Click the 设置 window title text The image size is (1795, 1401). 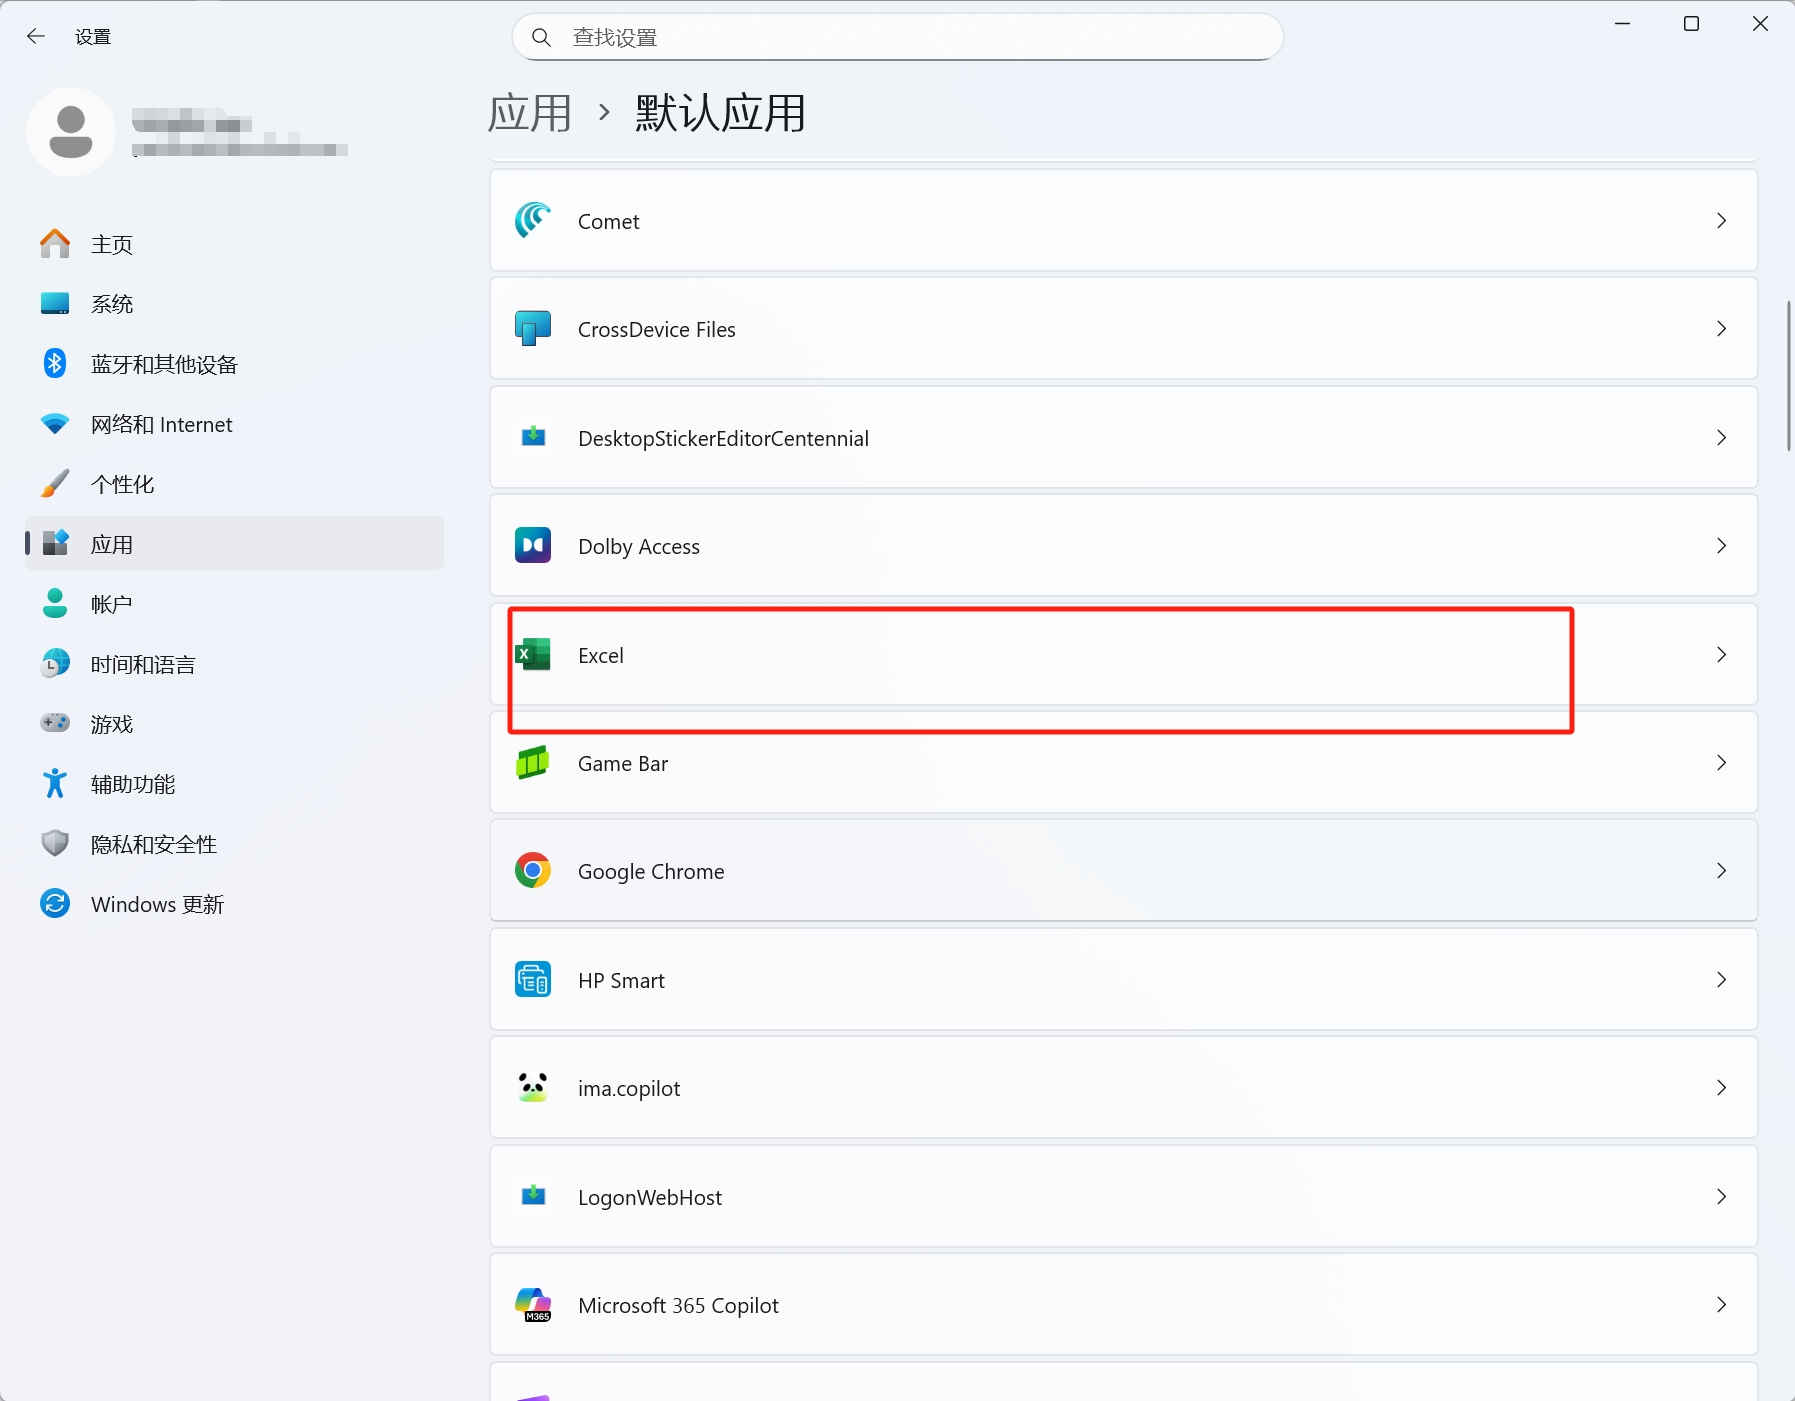click(x=93, y=37)
